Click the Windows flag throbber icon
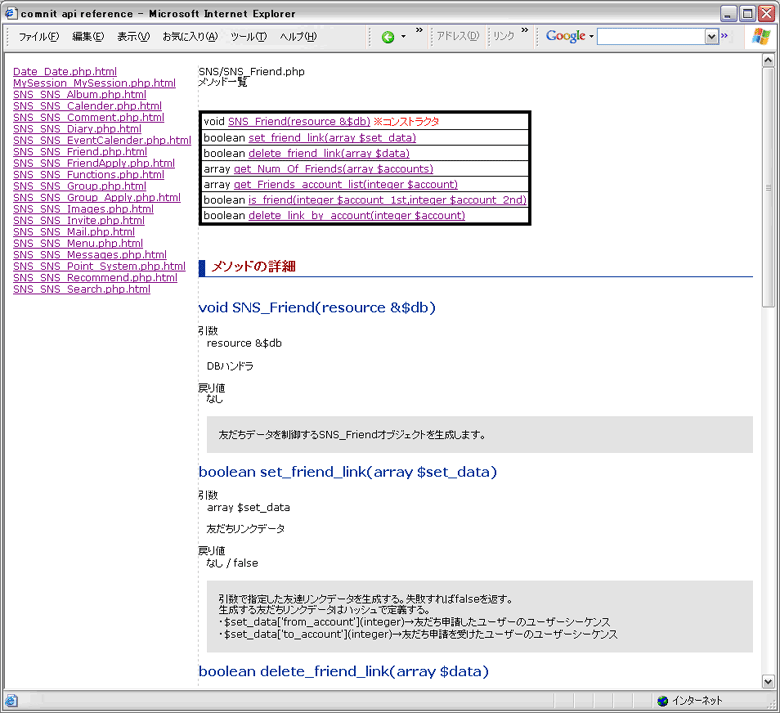The height and width of the screenshot is (713, 780). click(x=760, y=37)
